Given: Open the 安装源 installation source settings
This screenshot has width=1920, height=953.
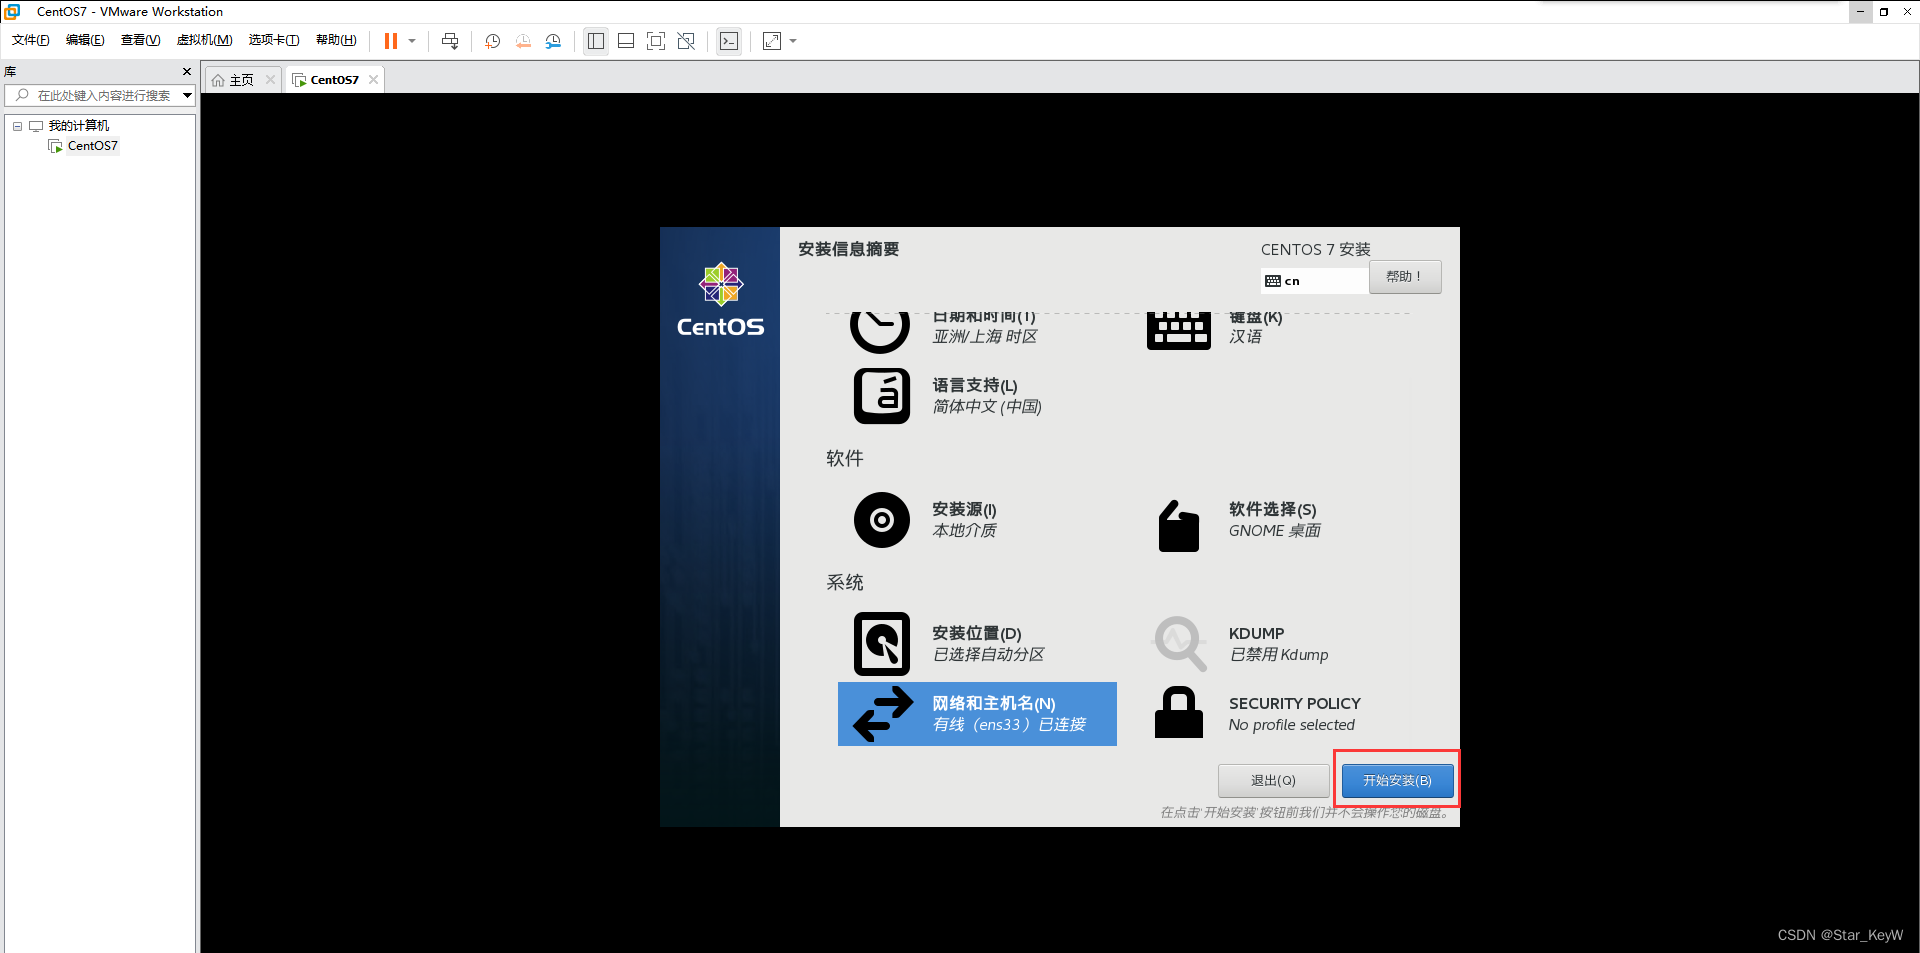Looking at the screenshot, I should tap(963, 519).
